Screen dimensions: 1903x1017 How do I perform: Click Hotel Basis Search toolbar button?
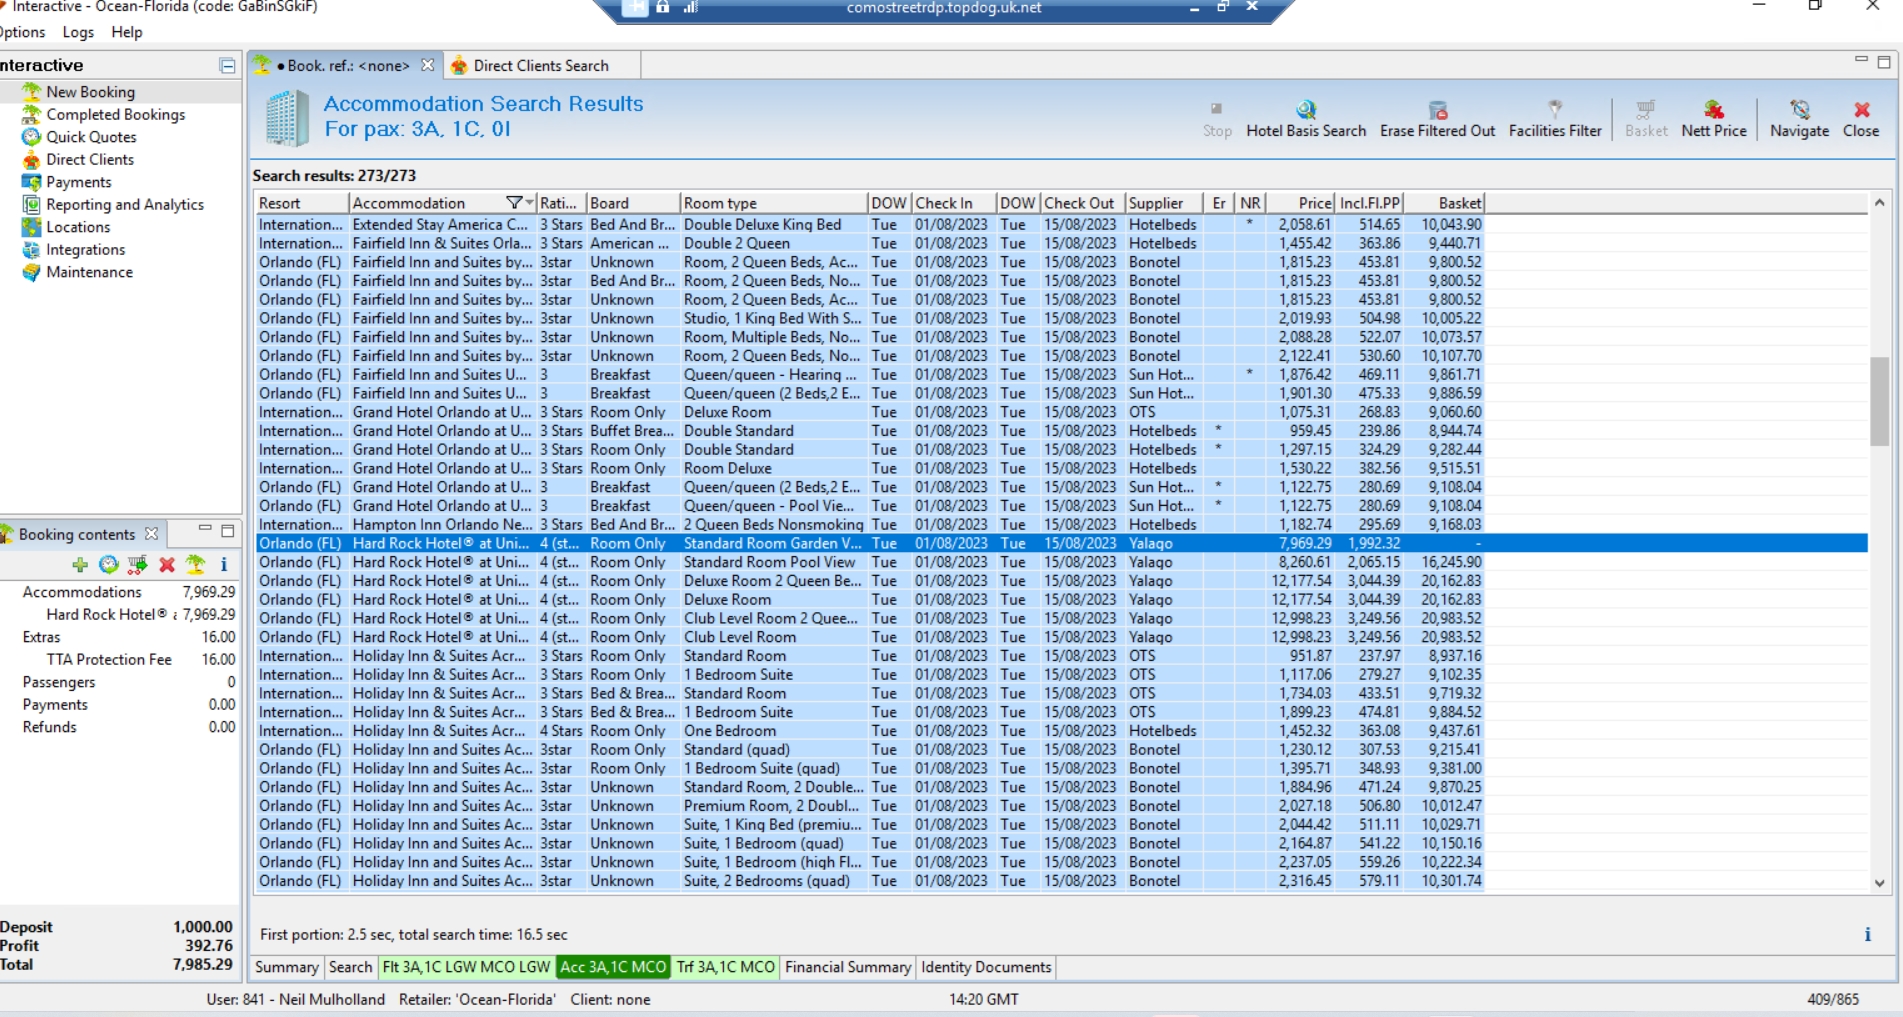click(1306, 119)
